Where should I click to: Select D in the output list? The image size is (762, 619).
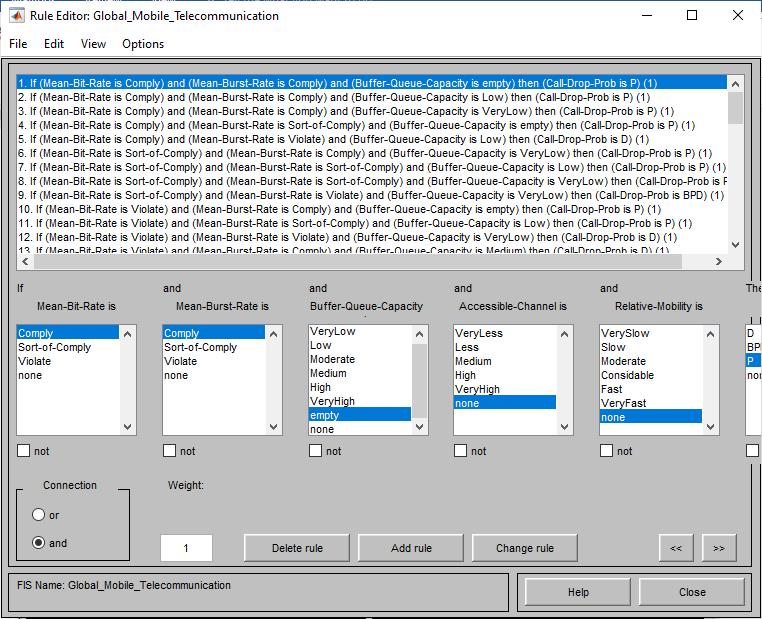coord(753,333)
